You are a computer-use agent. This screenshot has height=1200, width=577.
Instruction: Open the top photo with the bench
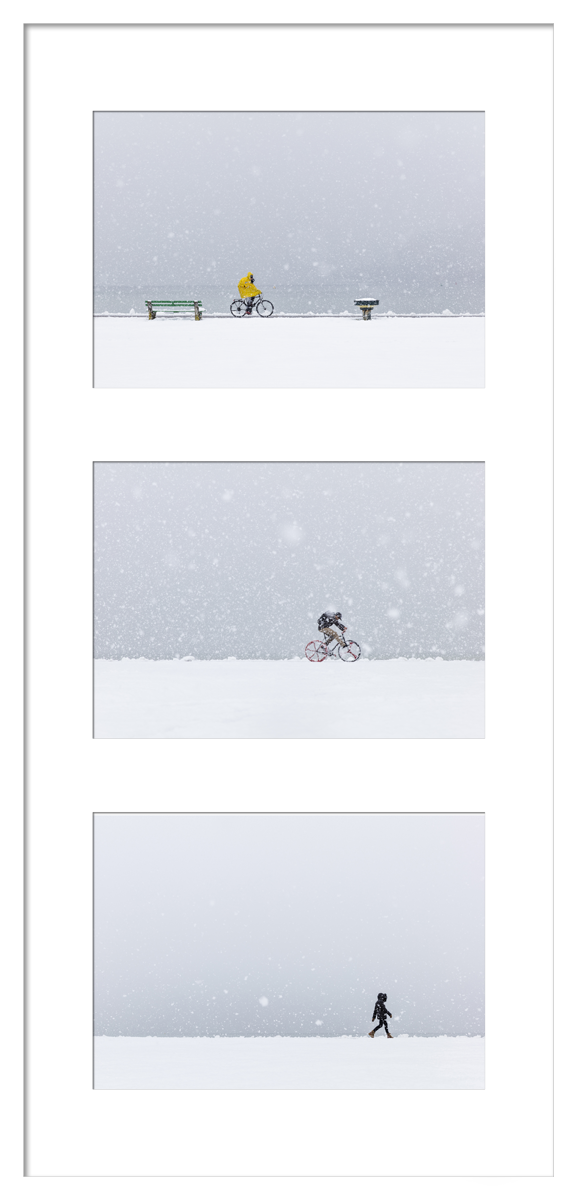point(289,249)
